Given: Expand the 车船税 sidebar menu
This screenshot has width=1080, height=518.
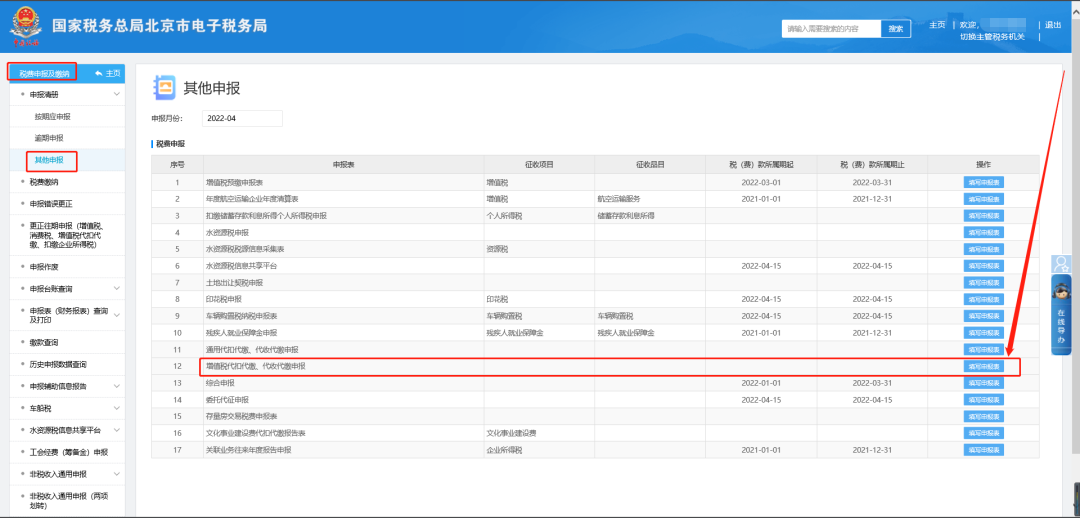Looking at the screenshot, I should click(117, 408).
